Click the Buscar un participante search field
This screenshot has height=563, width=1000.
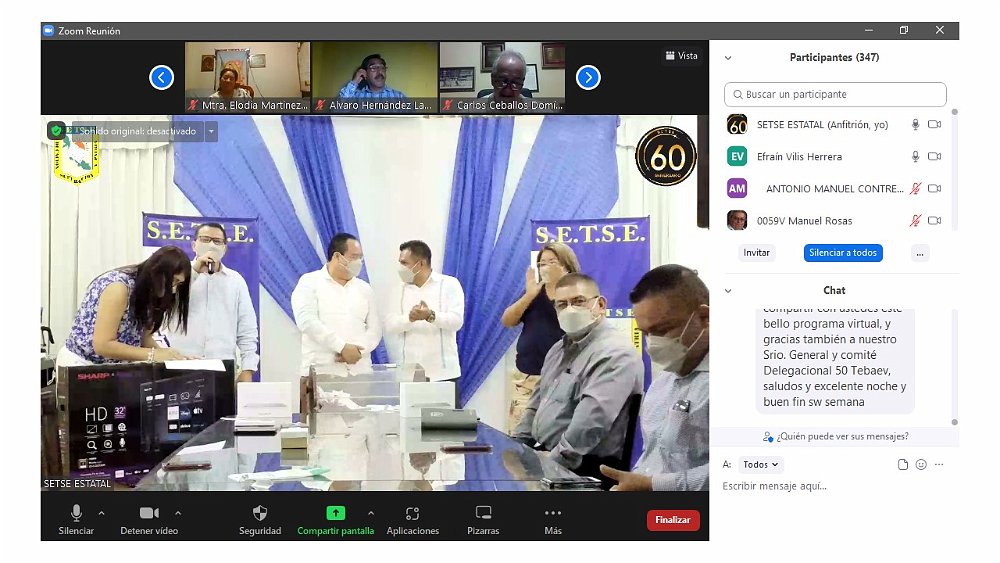(x=835, y=95)
